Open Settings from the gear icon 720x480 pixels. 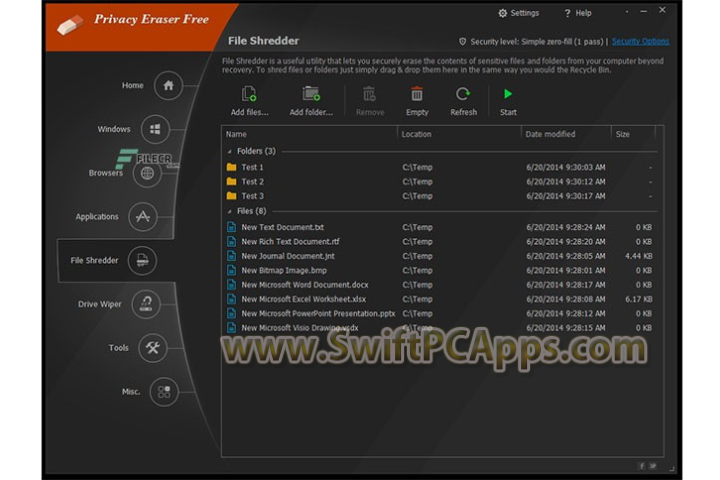(x=503, y=13)
